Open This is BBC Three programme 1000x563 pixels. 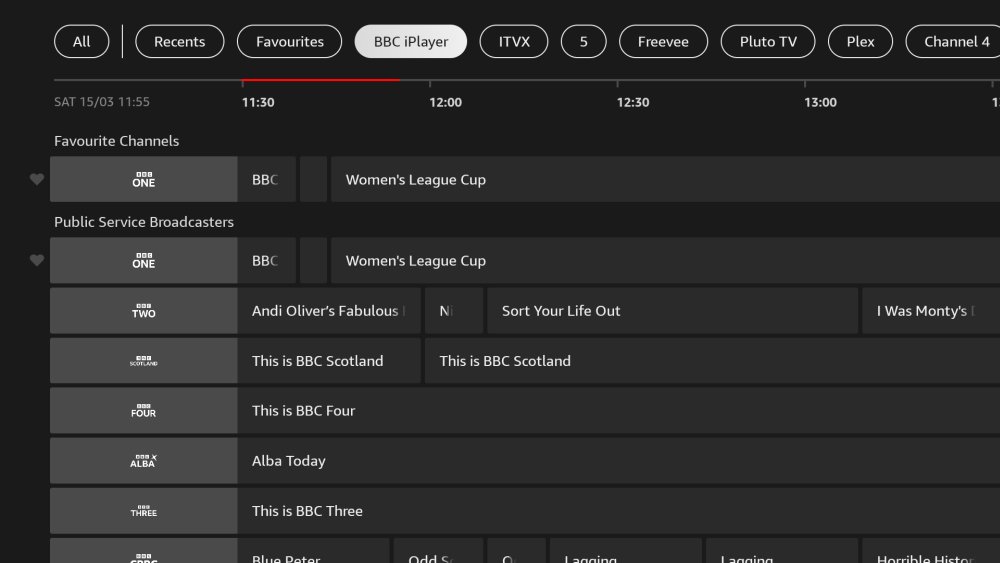tap(619, 511)
